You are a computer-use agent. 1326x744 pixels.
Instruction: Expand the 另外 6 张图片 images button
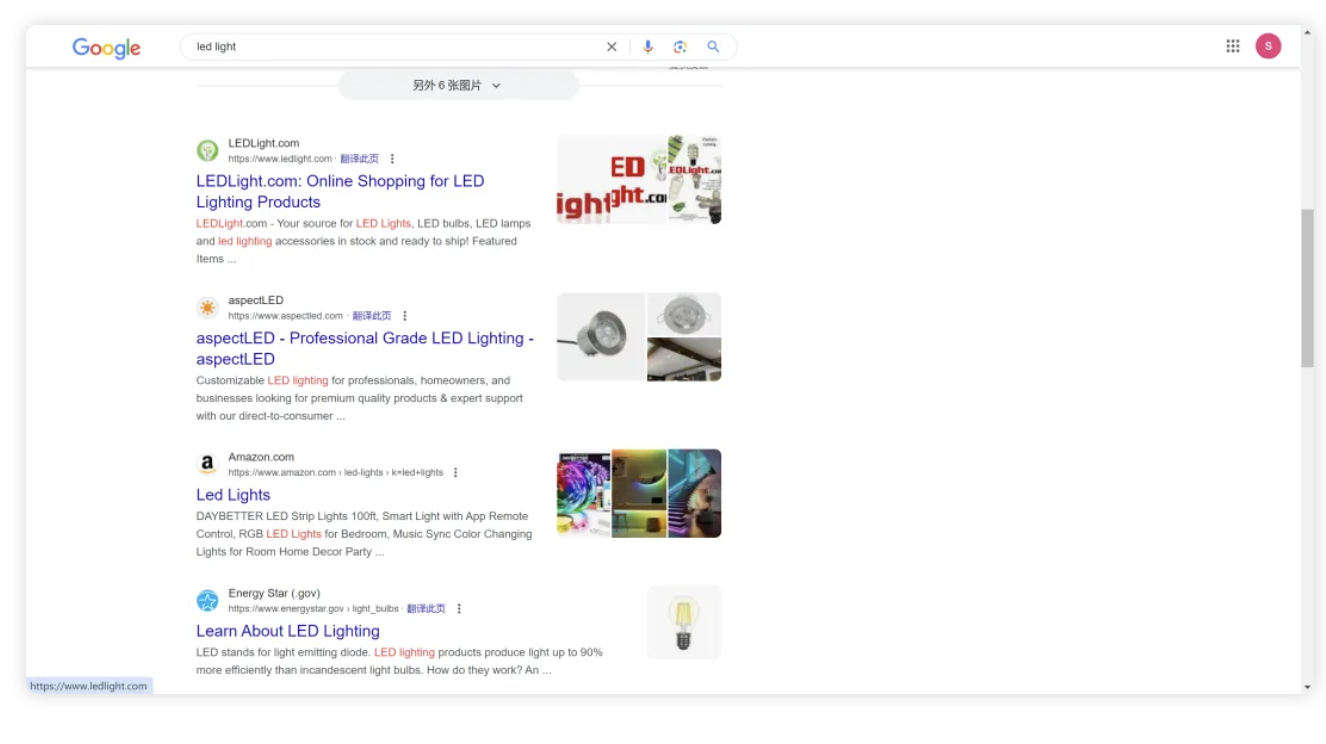click(x=458, y=86)
